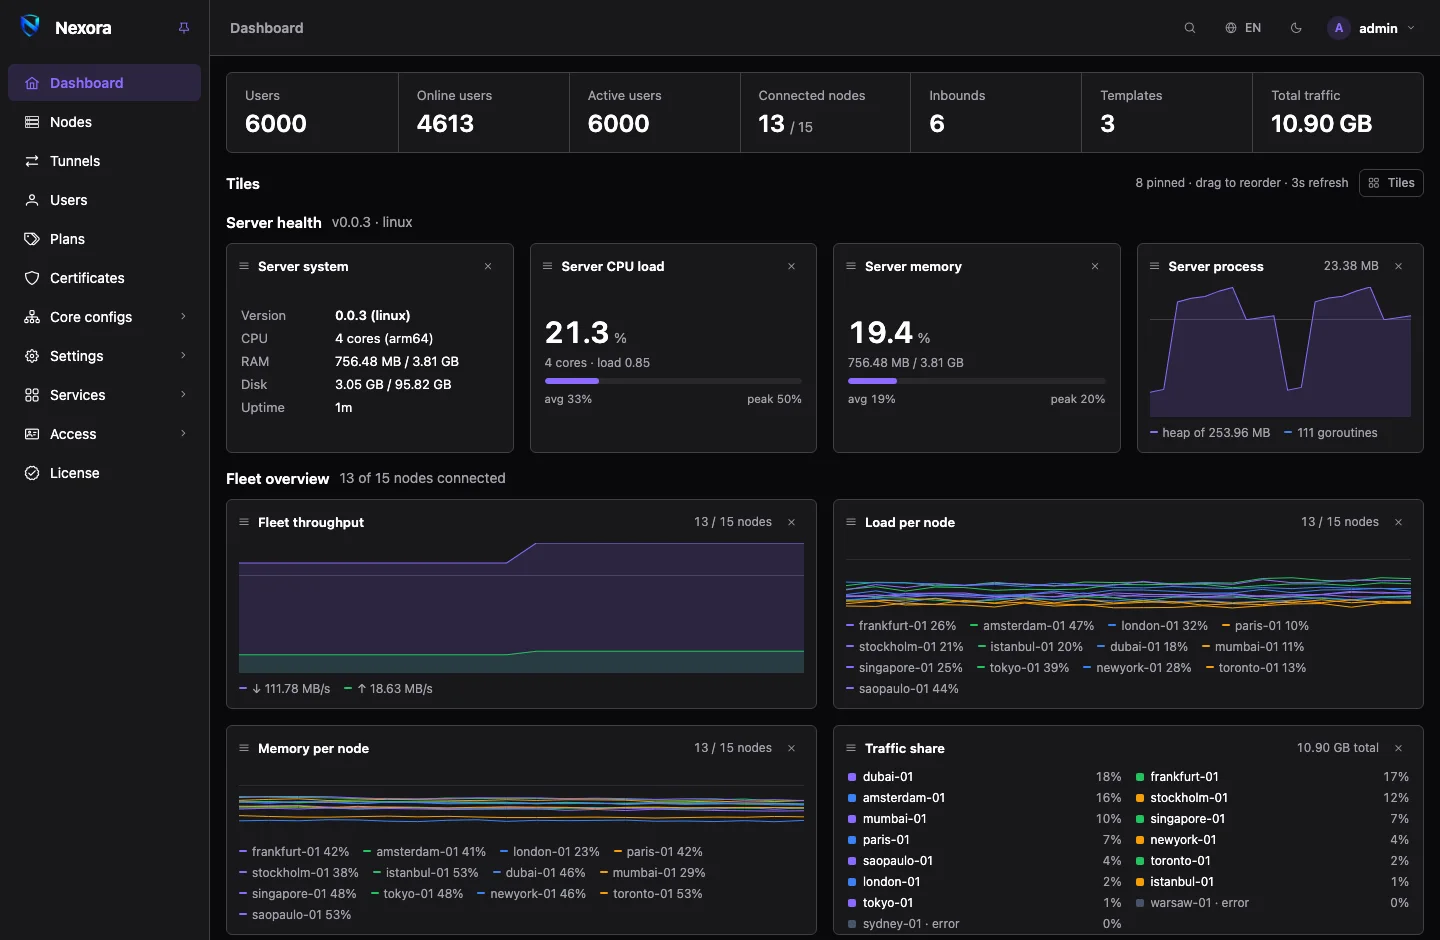Close the Memory per node tile
Viewport: 1440px width, 940px height.
791,748
